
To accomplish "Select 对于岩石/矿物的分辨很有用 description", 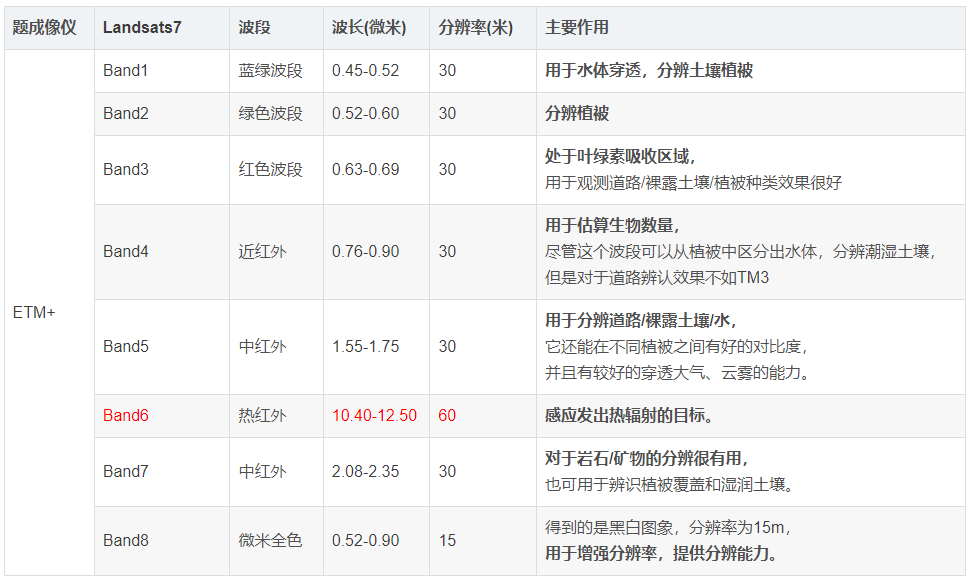I will tap(647, 459).
